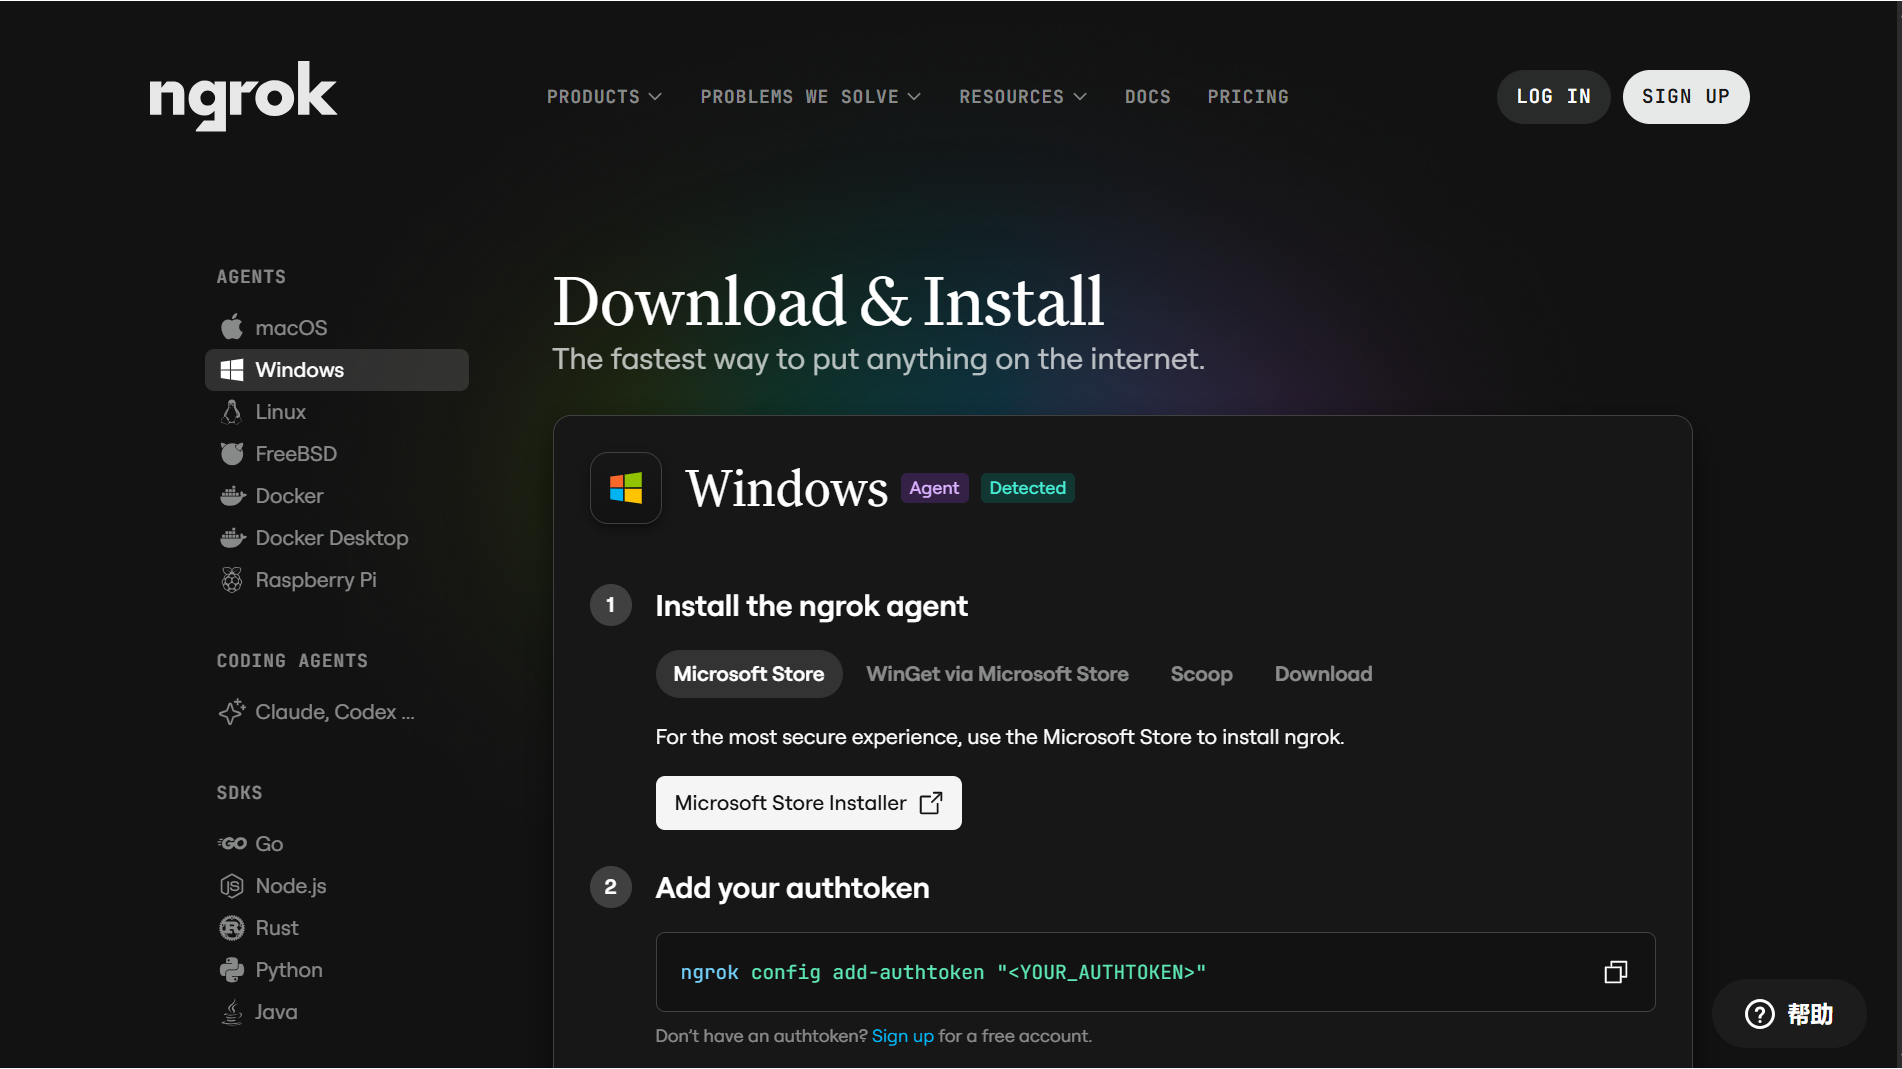Click the macOS Apple icon in sidebar

pos(232,327)
